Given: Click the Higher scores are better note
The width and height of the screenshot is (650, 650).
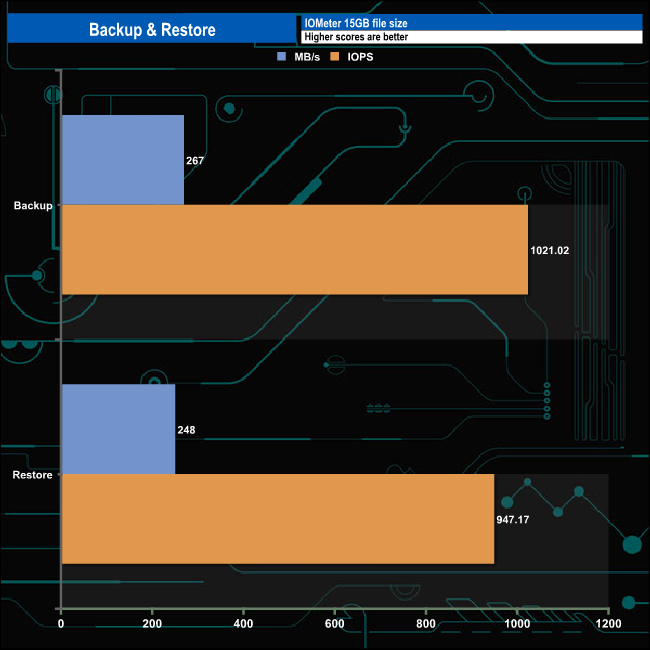Looking at the screenshot, I should [x=356, y=37].
